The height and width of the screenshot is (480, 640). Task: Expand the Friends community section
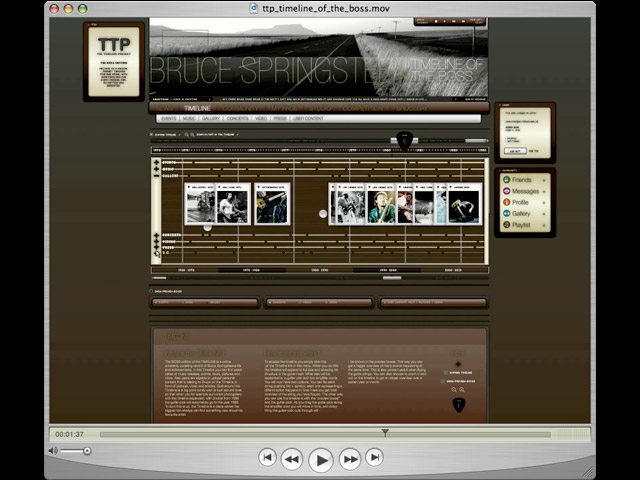pyautogui.click(x=544, y=180)
